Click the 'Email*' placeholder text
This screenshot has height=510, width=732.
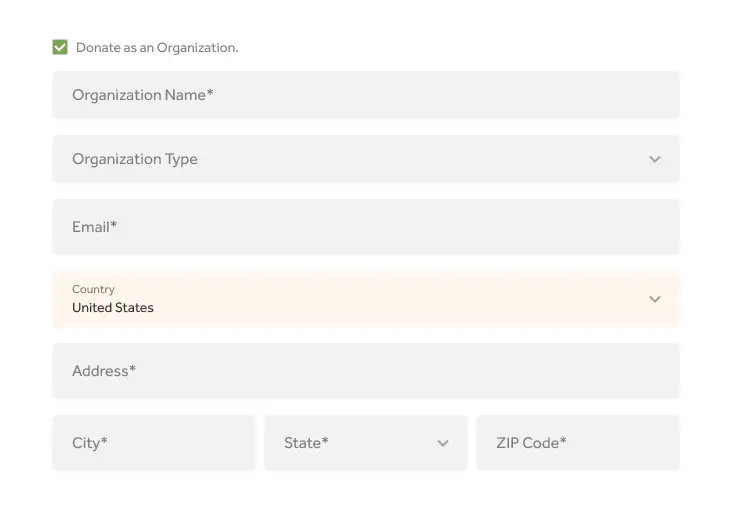[94, 227]
